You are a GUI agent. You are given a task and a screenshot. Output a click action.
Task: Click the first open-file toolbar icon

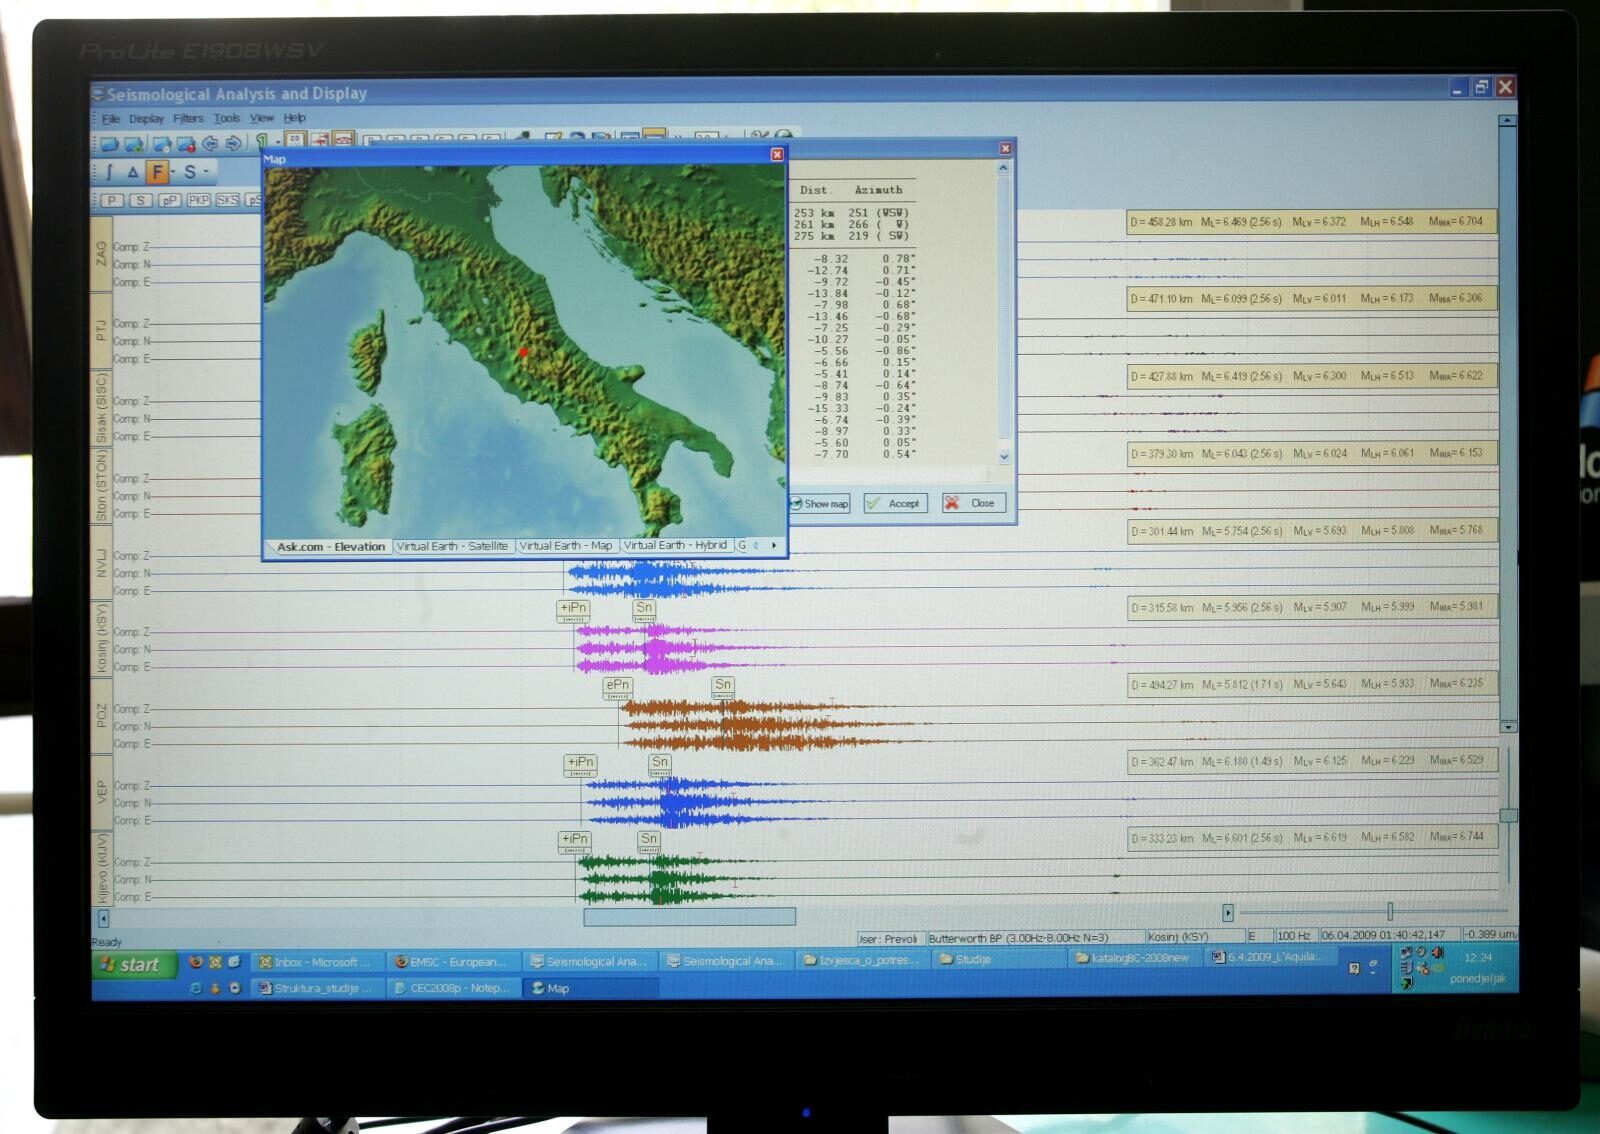(x=109, y=144)
